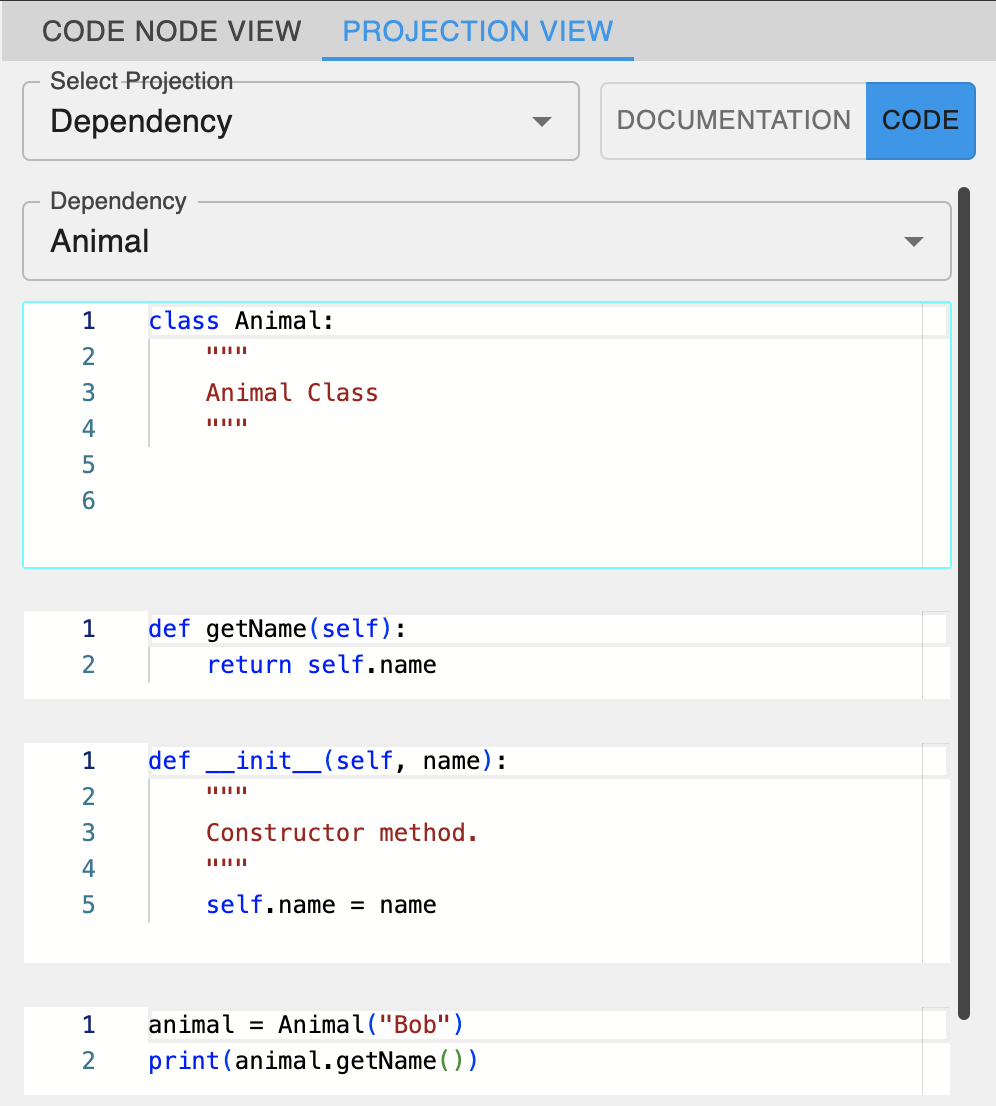Click the vertical scrollbar of the panel

pos(964,600)
